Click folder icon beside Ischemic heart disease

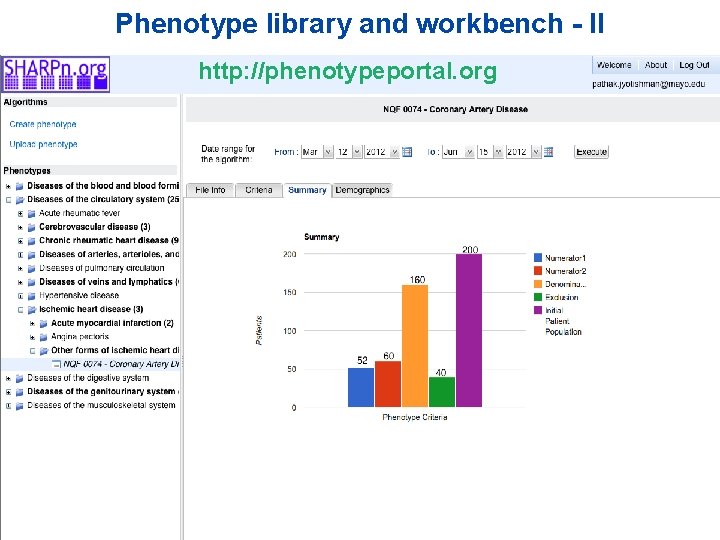(32, 309)
